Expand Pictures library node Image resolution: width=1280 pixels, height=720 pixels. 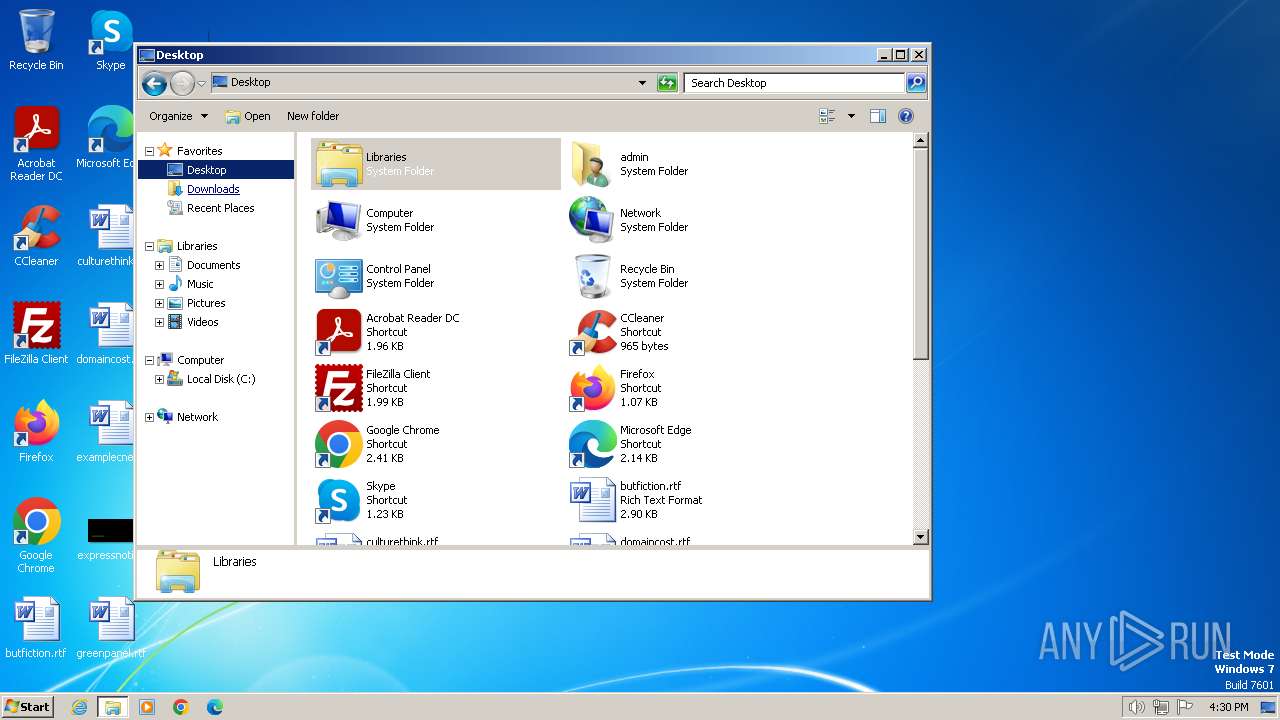(x=159, y=303)
